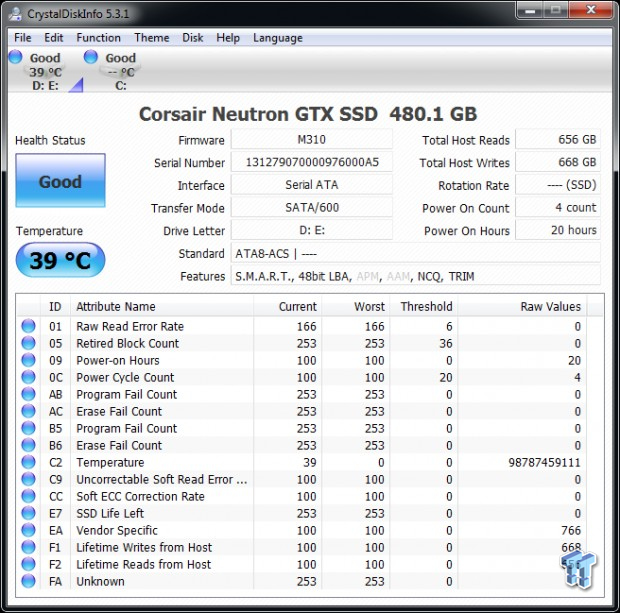Select the Retired Block Count text
The image size is (620, 613).
pyautogui.click(x=127, y=343)
